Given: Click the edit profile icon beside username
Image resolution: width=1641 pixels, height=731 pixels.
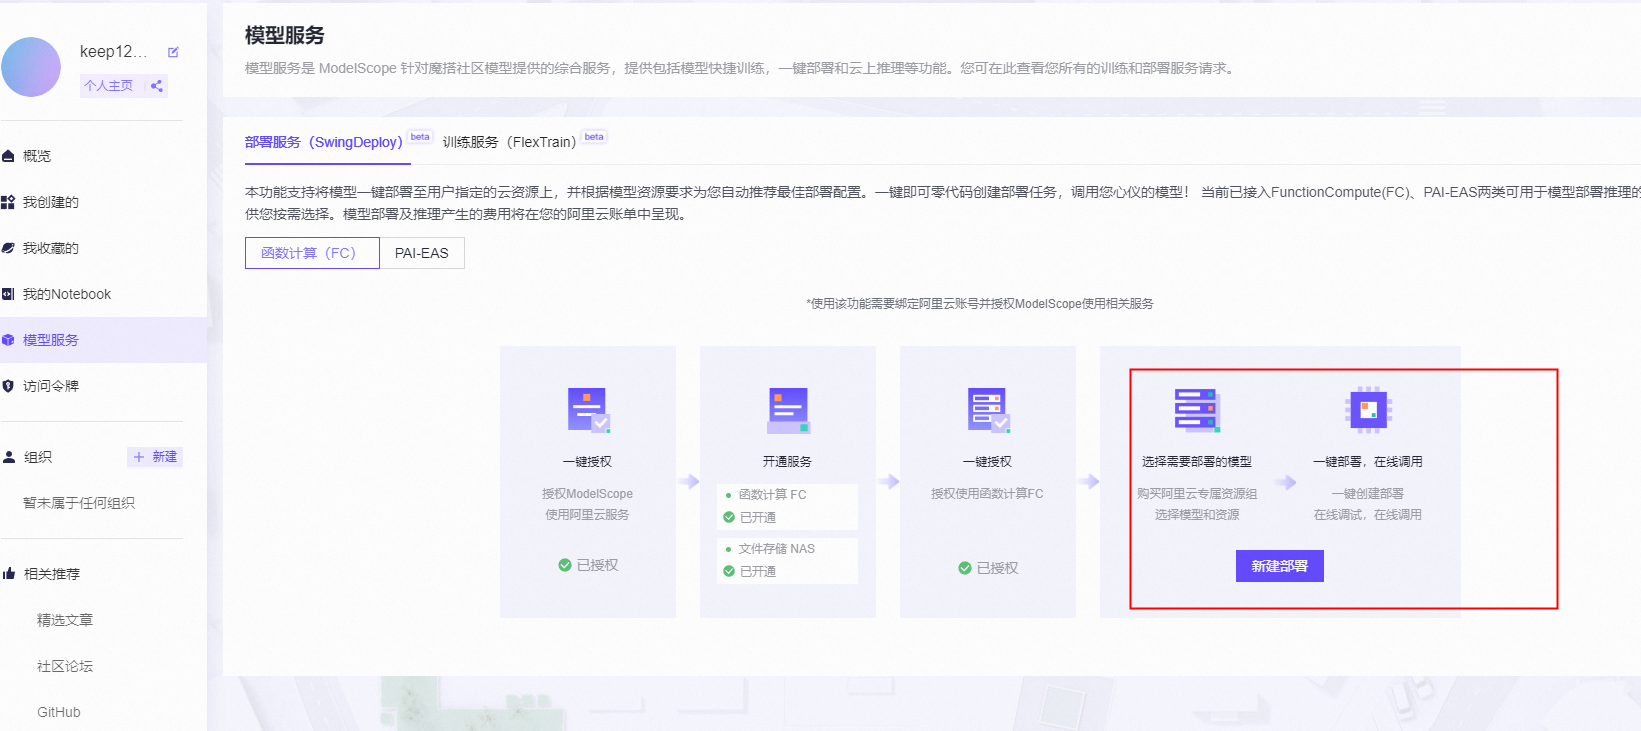Looking at the screenshot, I should click(x=173, y=52).
